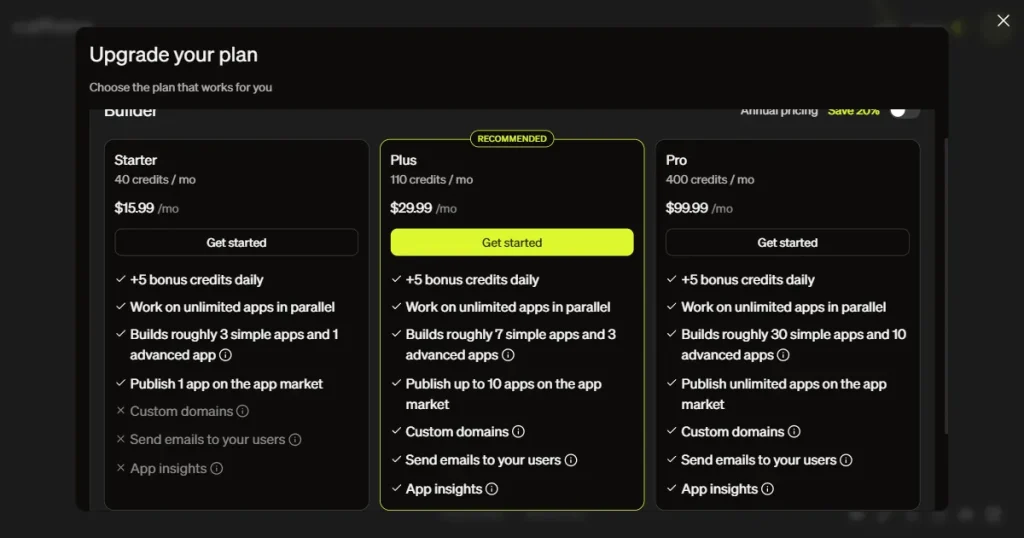Click checkmark beside Starter "+5 bonus credits daily"

(120, 279)
